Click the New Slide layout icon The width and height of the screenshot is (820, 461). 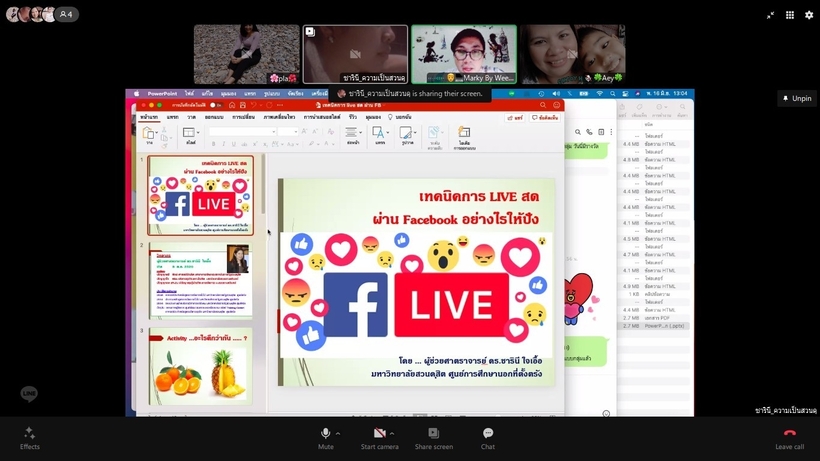tap(189, 132)
